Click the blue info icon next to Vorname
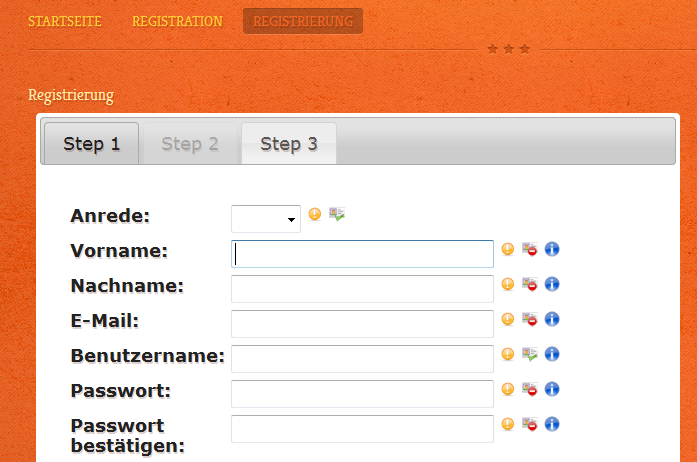The image size is (697, 462). [552, 249]
